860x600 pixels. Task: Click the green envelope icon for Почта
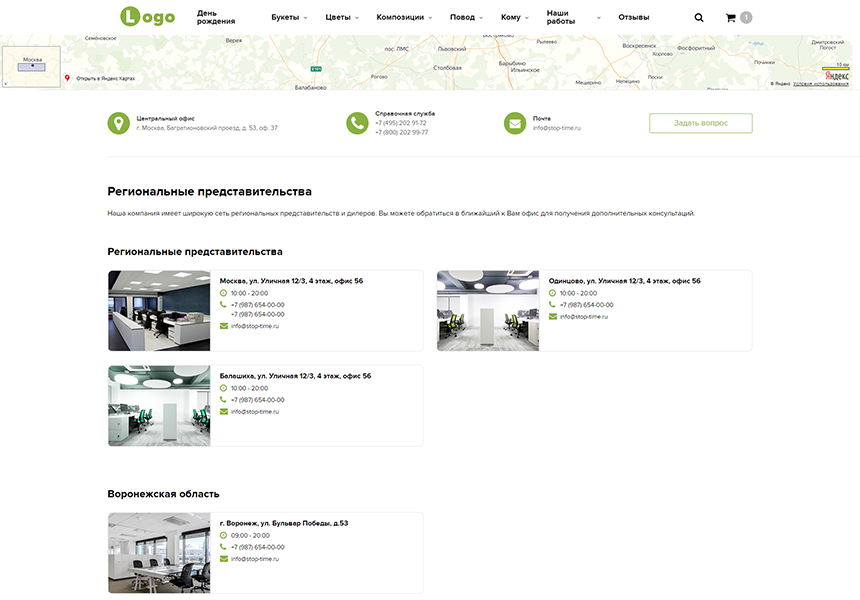click(x=515, y=123)
